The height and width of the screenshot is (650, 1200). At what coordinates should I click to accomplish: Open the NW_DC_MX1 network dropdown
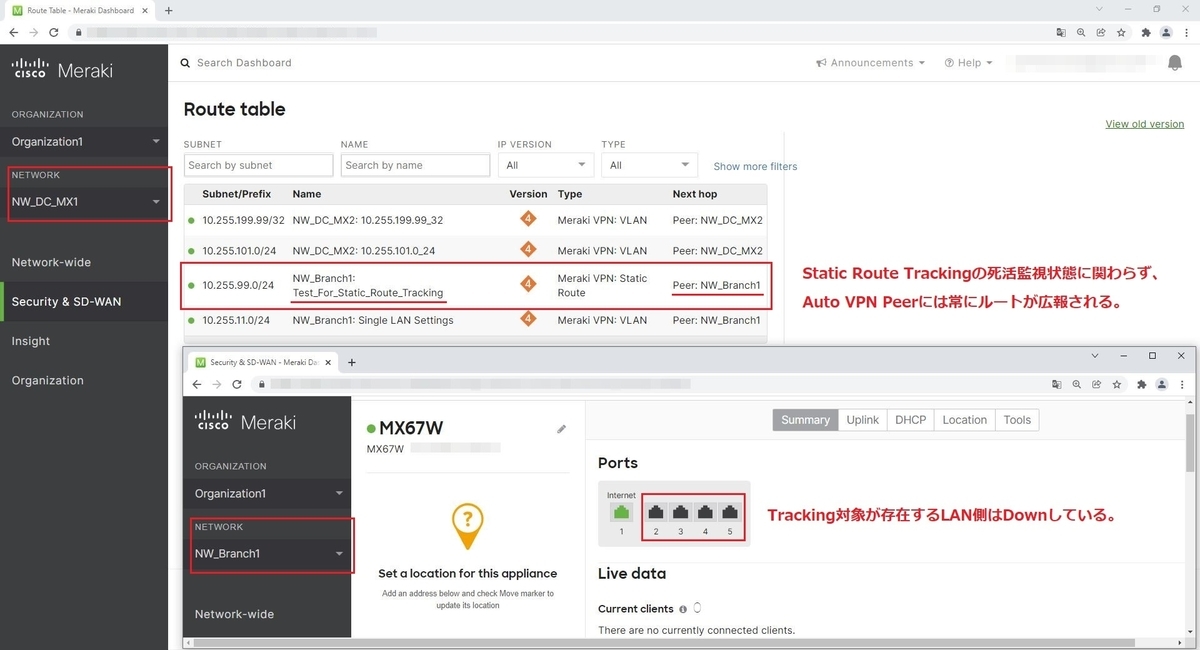pyautogui.click(x=84, y=202)
